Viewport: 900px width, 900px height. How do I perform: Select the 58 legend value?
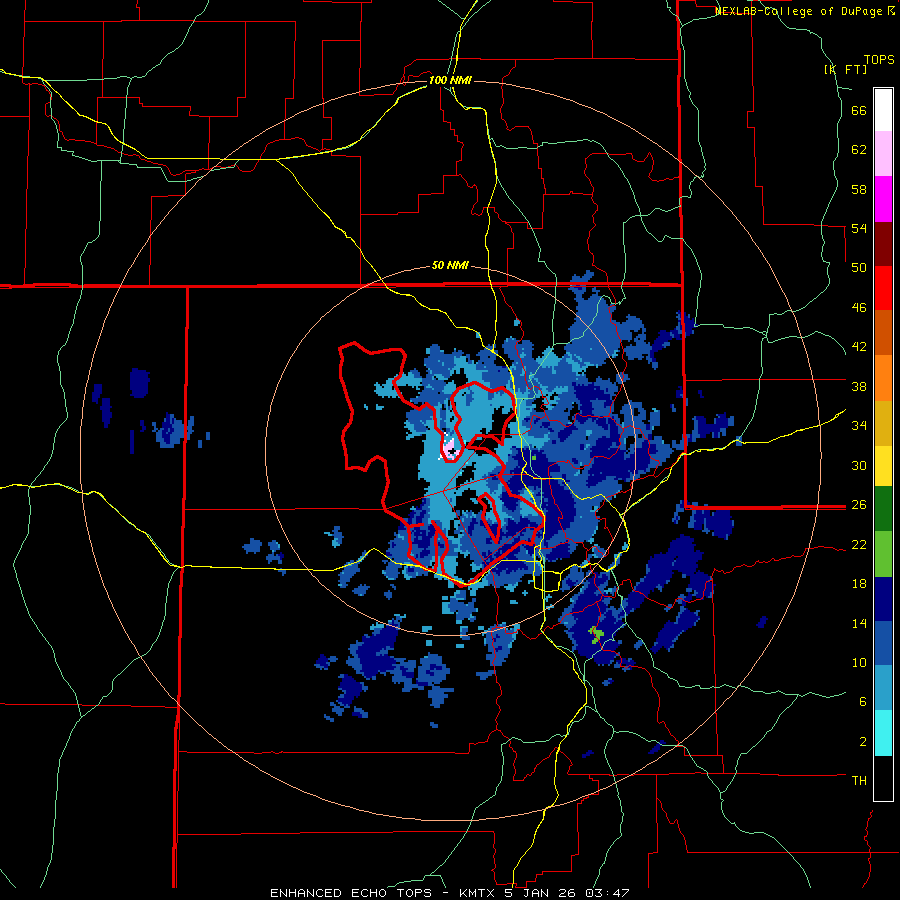click(859, 189)
